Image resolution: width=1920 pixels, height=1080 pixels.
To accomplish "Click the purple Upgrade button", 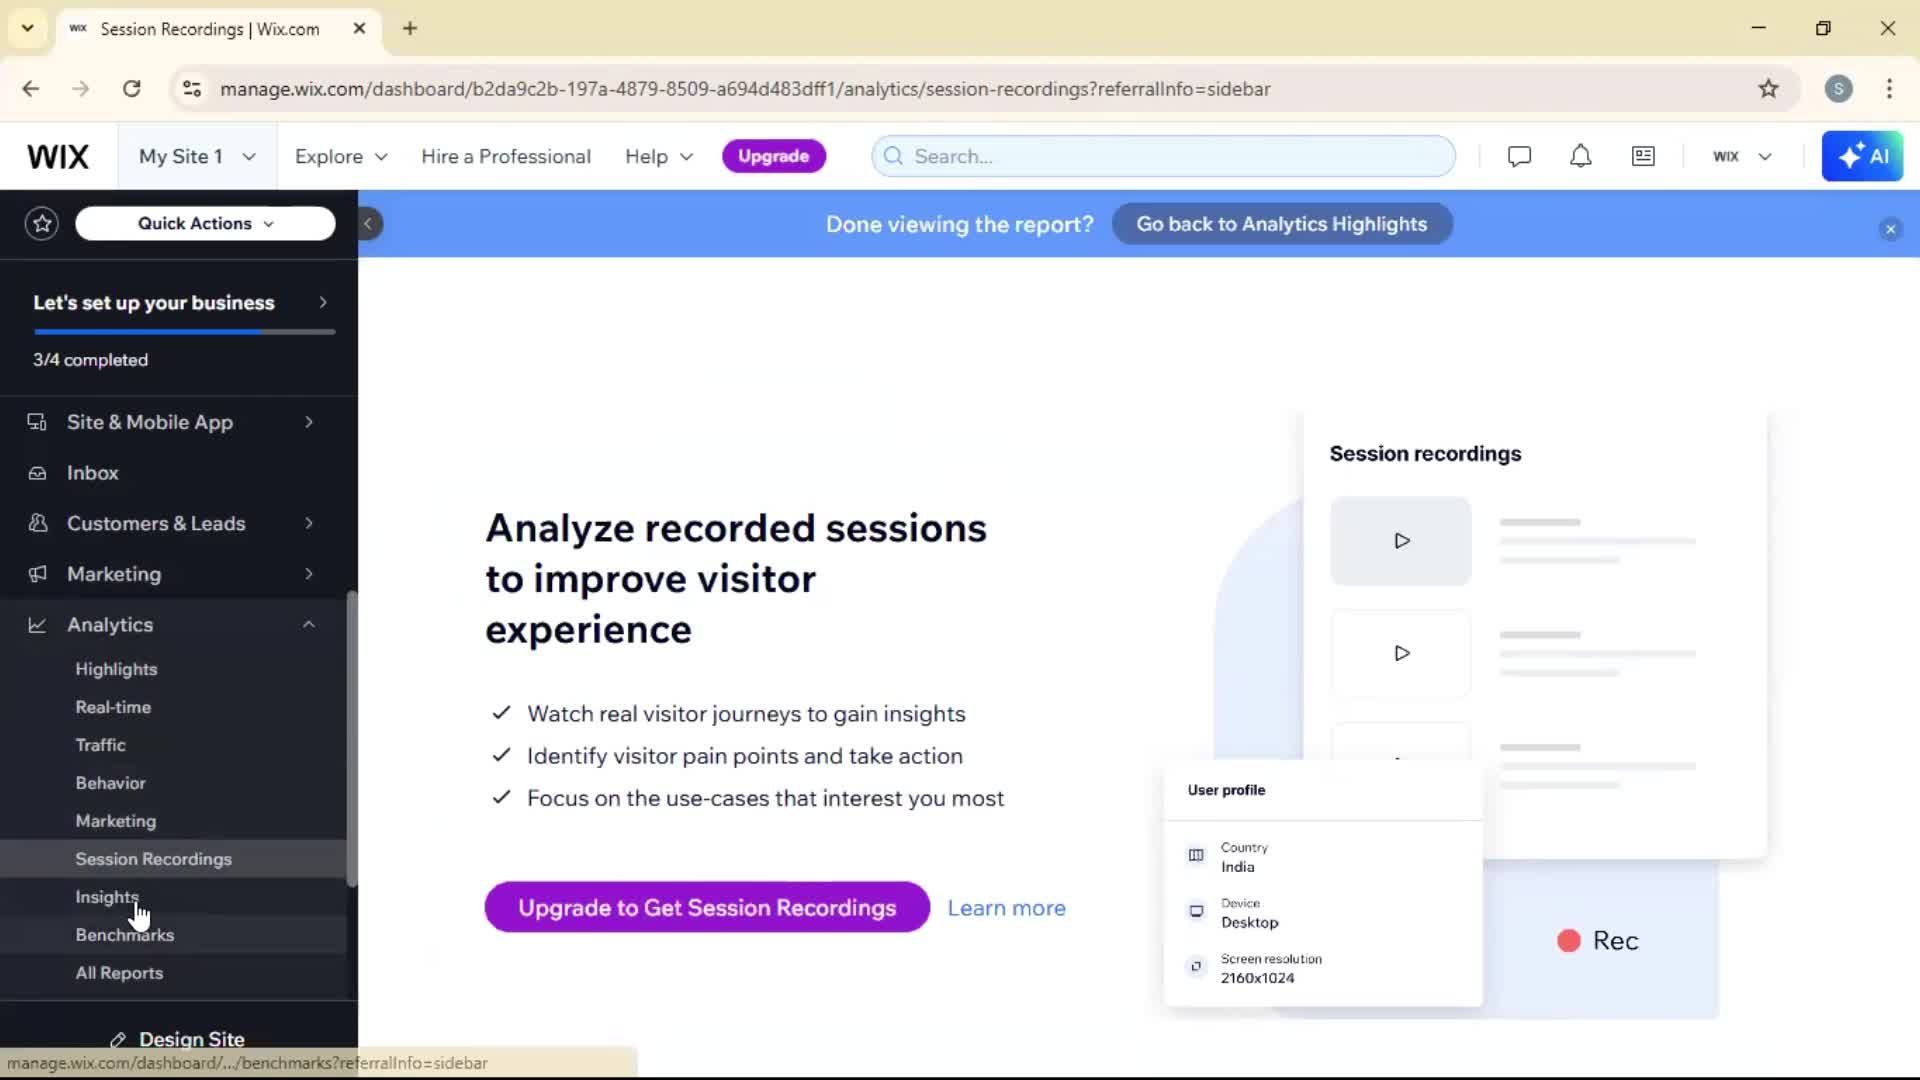I will click(773, 156).
